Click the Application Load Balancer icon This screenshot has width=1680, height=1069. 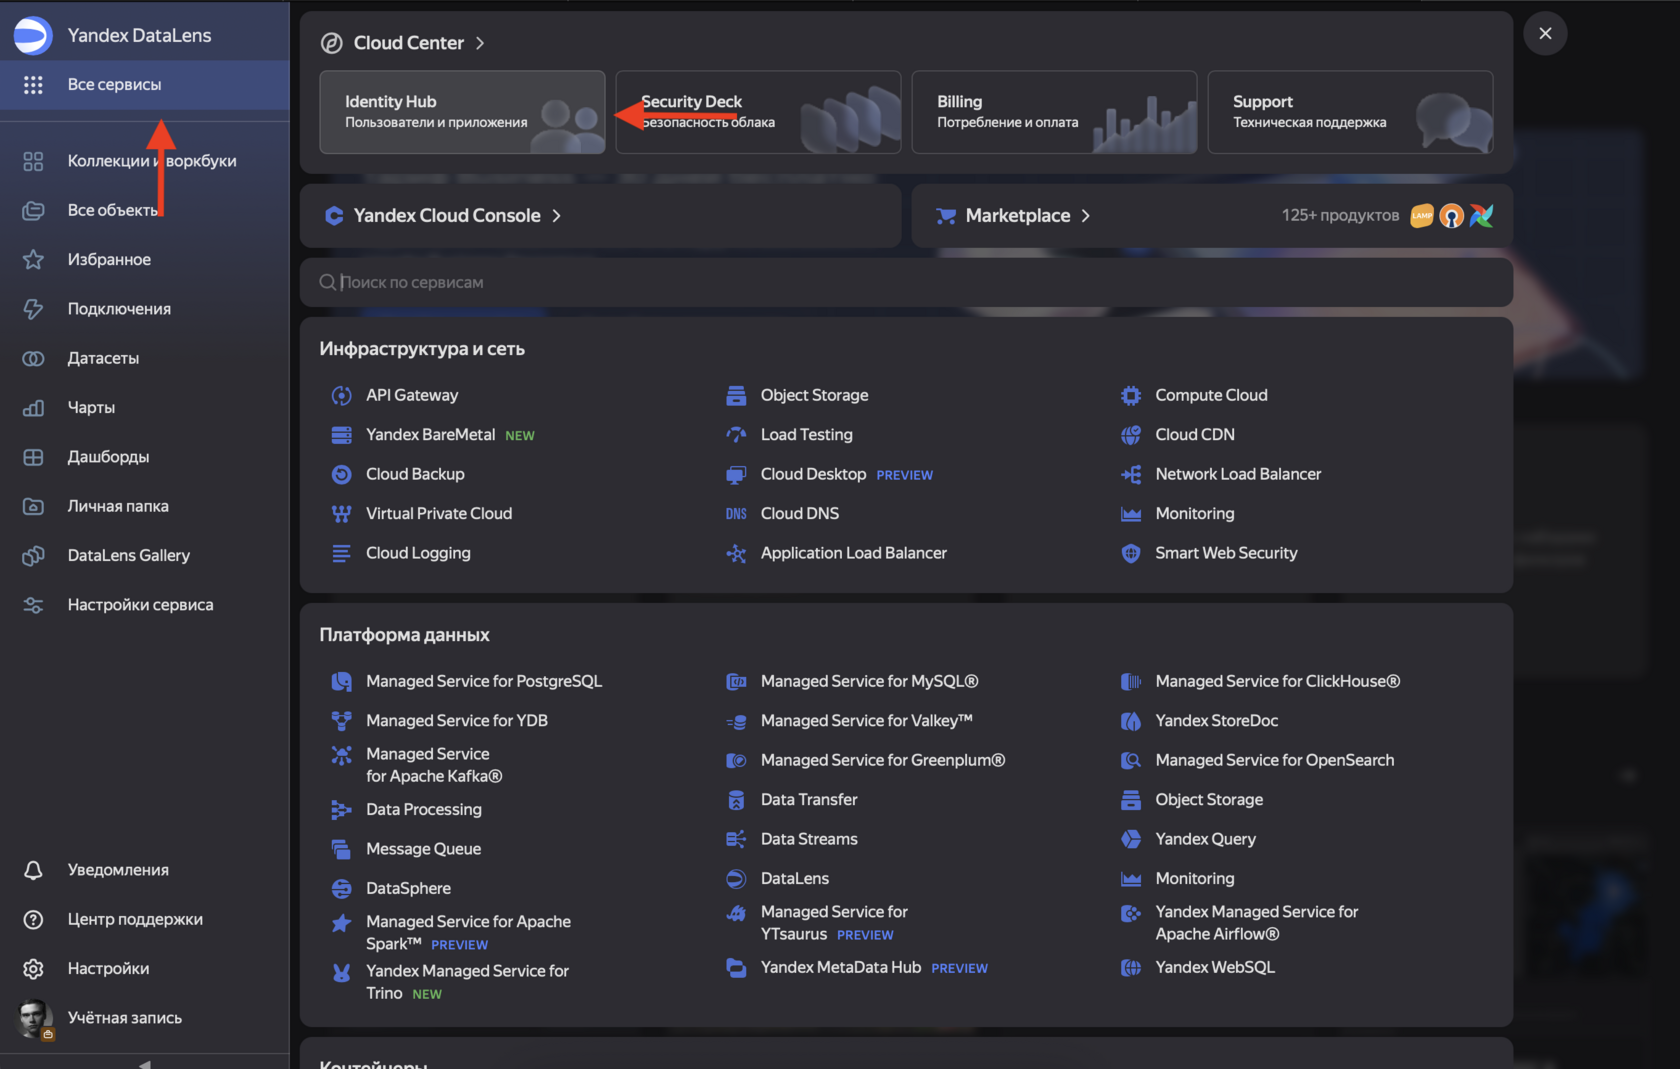736,554
